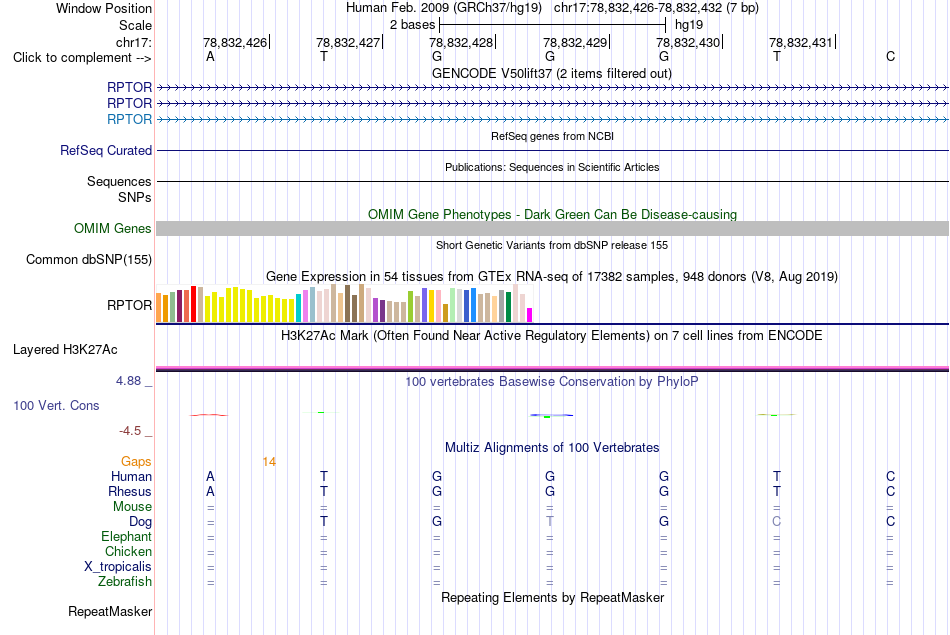Click the RPTOR label beside GTEx bars
Viewport: 950px width, 635px height.
coord(129,305)
